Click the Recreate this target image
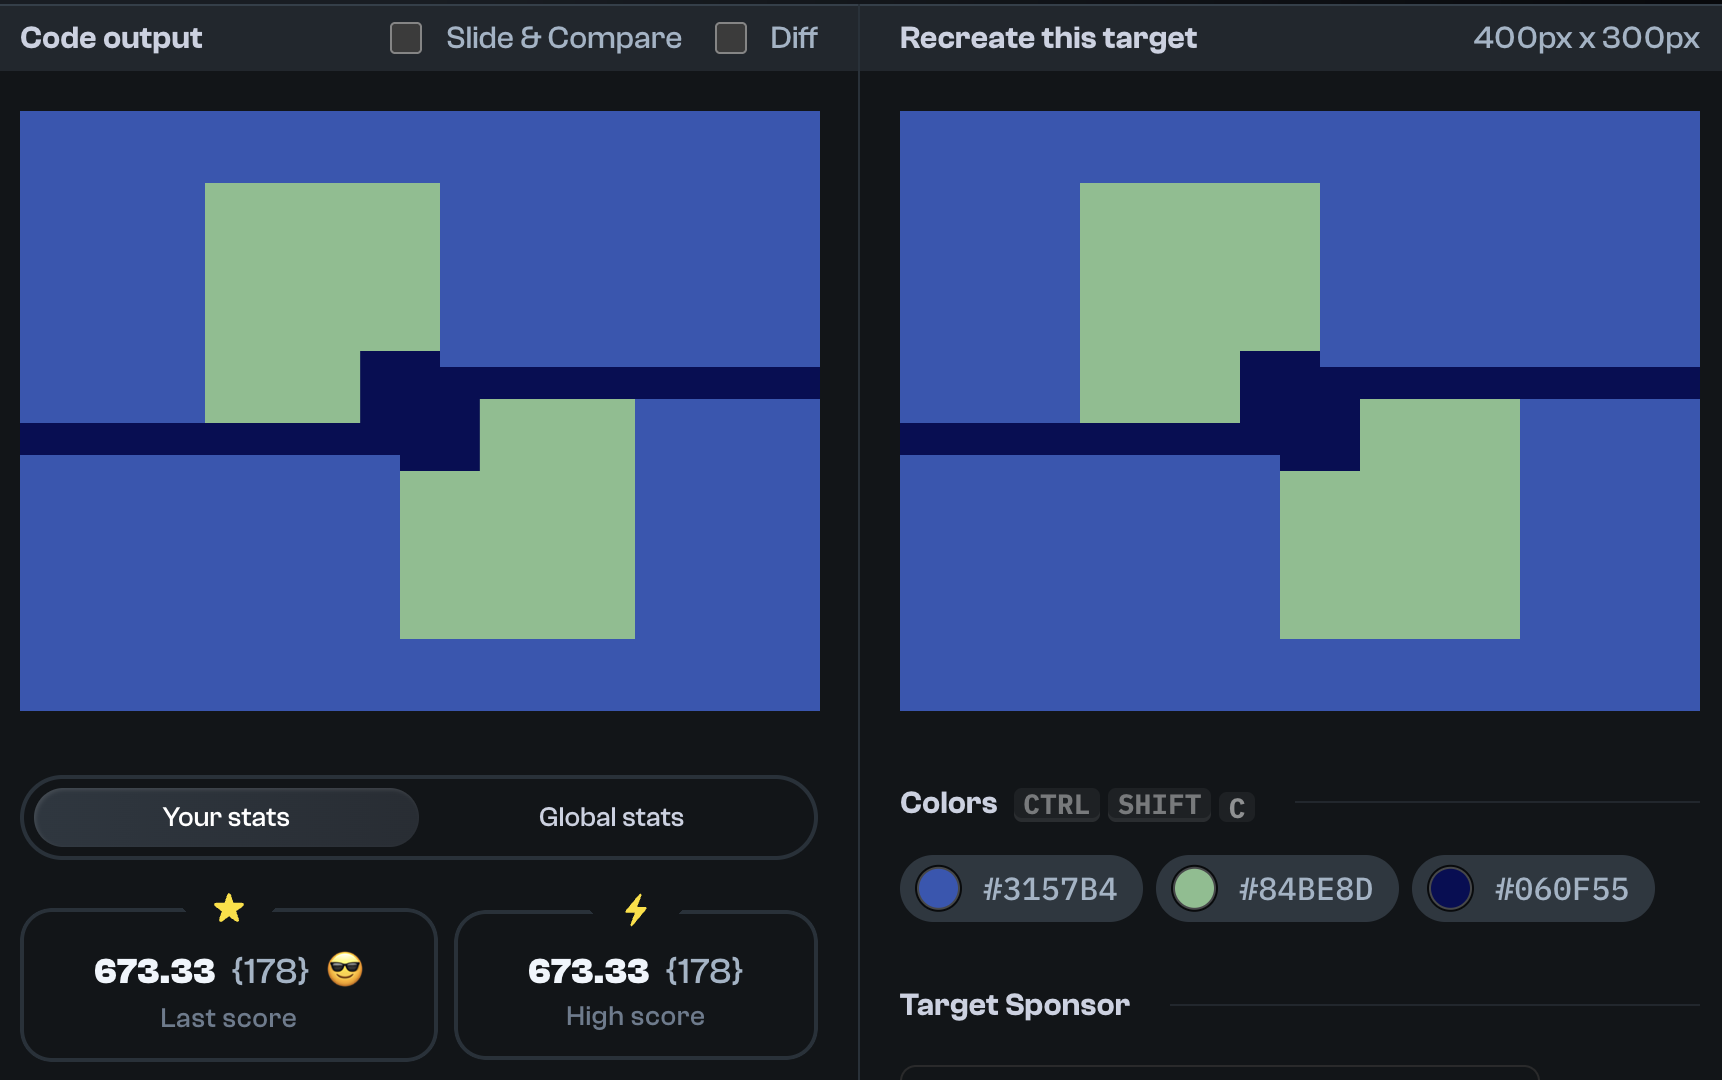The width and height of the screenshot is (1722, 1080). click(x=1300, y=411)
